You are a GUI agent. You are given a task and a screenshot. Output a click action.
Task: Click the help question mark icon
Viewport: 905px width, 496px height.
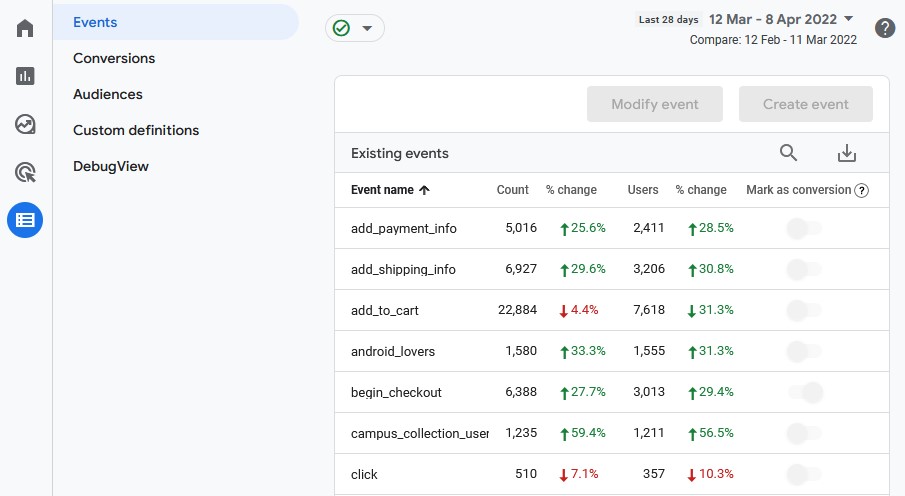coord(885,28)
